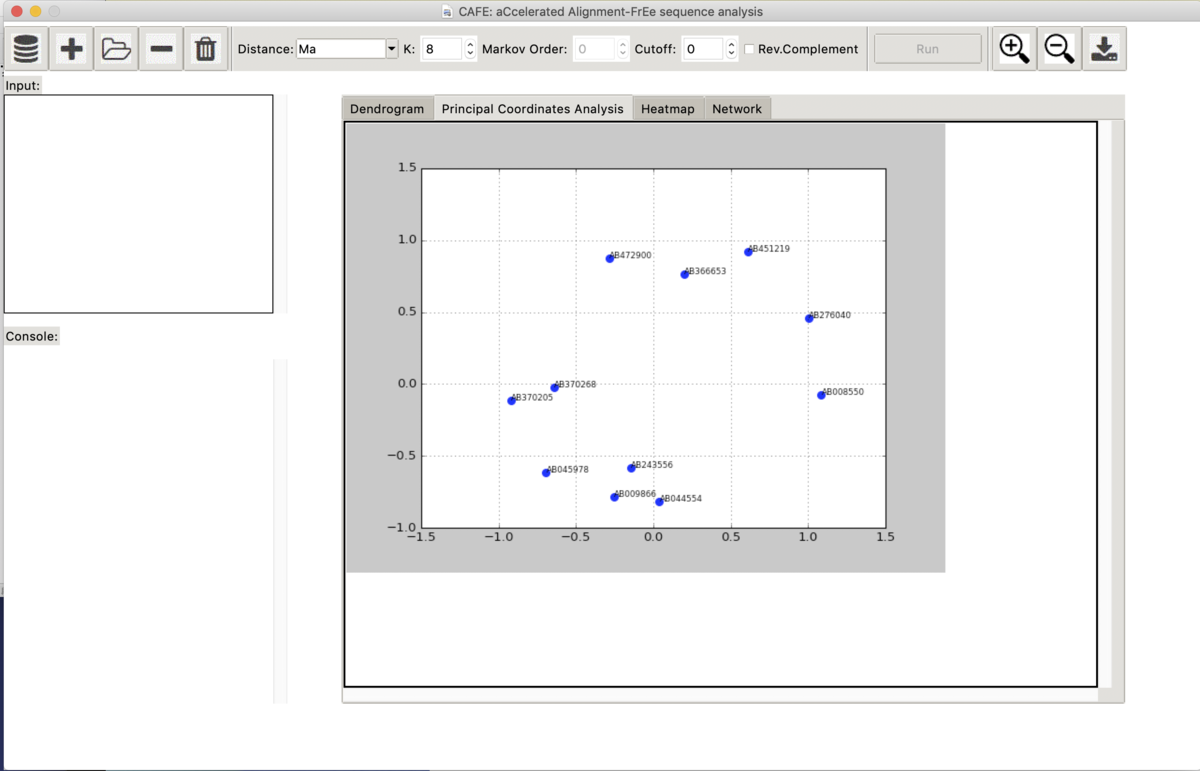
Task: Click the Cutoff value field
Action: coord(703,49)
